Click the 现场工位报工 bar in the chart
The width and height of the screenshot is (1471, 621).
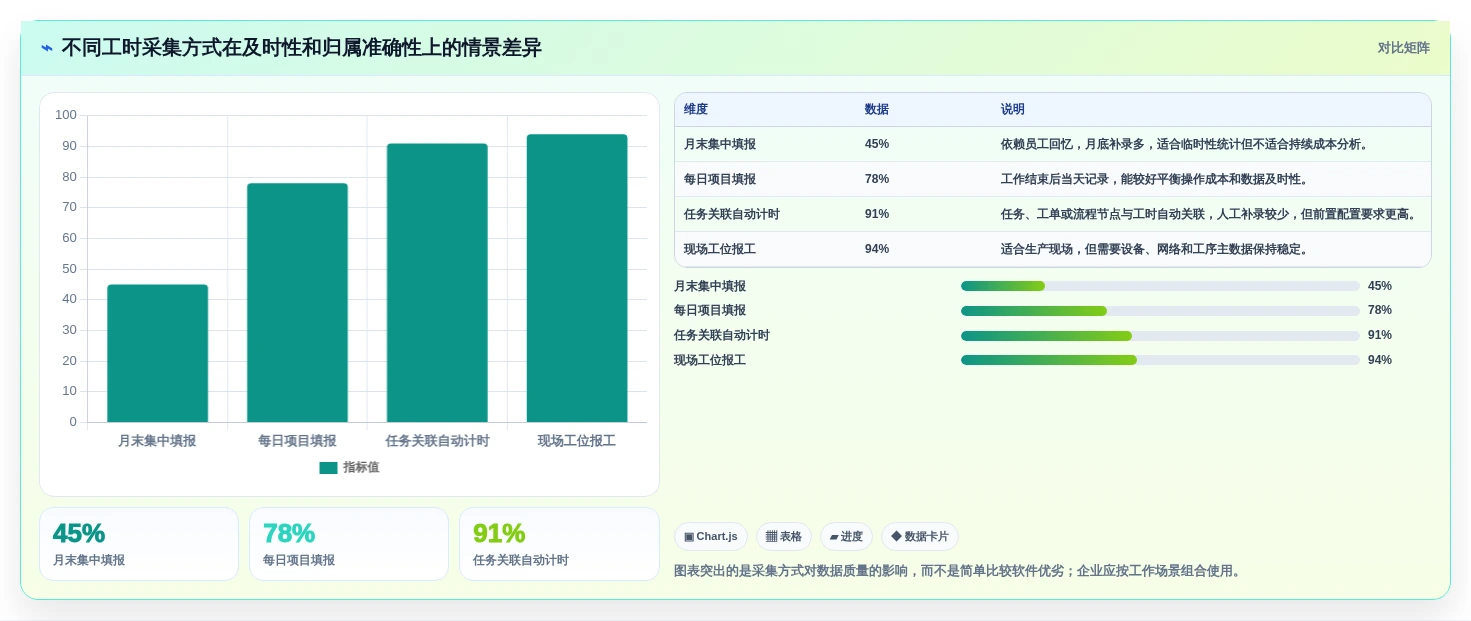pyautogui.click(x=577, y=278)
